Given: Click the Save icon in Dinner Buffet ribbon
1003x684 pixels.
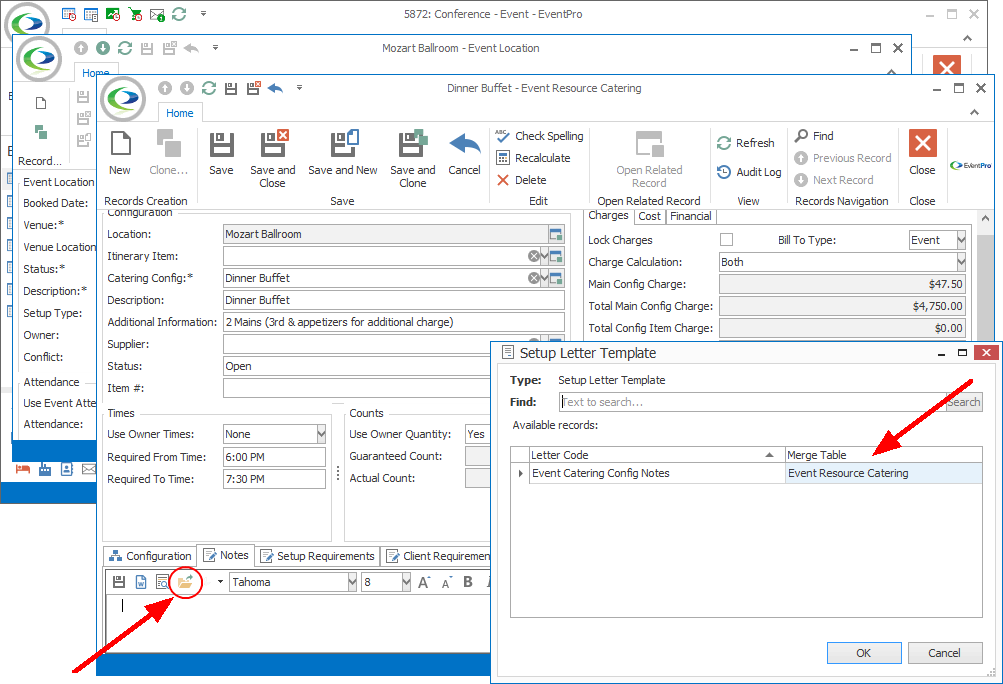Looking at the screenshot, I should pos(221,153).
